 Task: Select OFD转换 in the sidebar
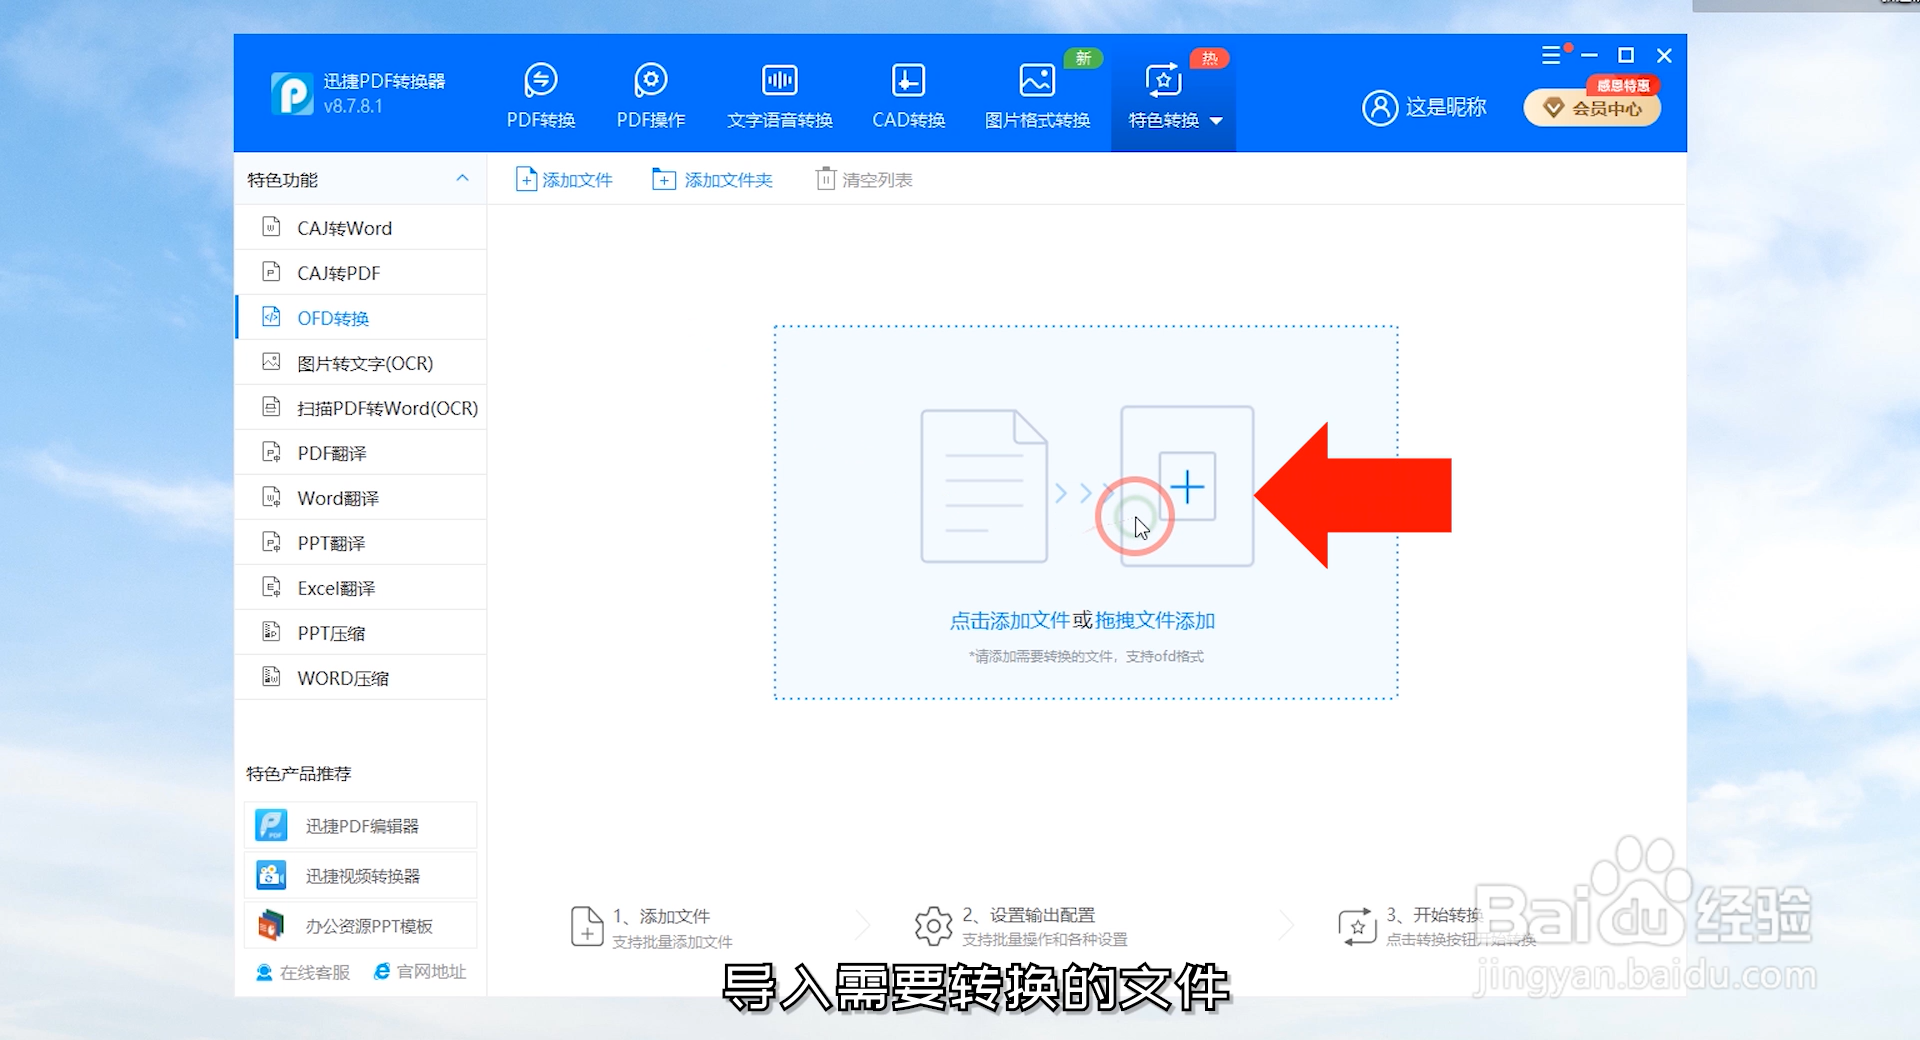(361, 318)
